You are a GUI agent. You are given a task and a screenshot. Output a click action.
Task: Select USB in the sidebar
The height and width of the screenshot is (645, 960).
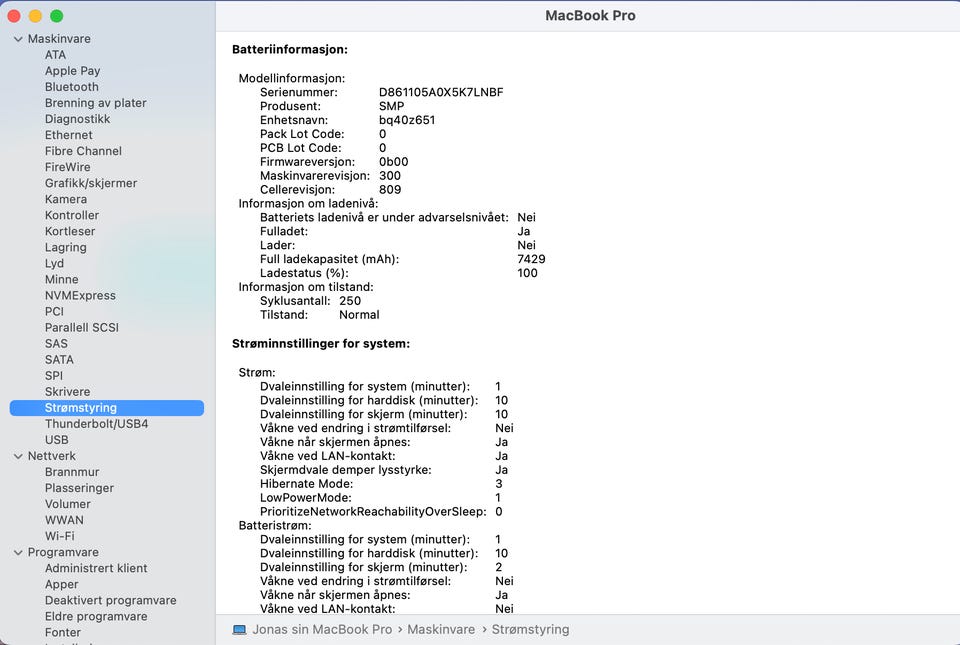click(x=56, y=439)
